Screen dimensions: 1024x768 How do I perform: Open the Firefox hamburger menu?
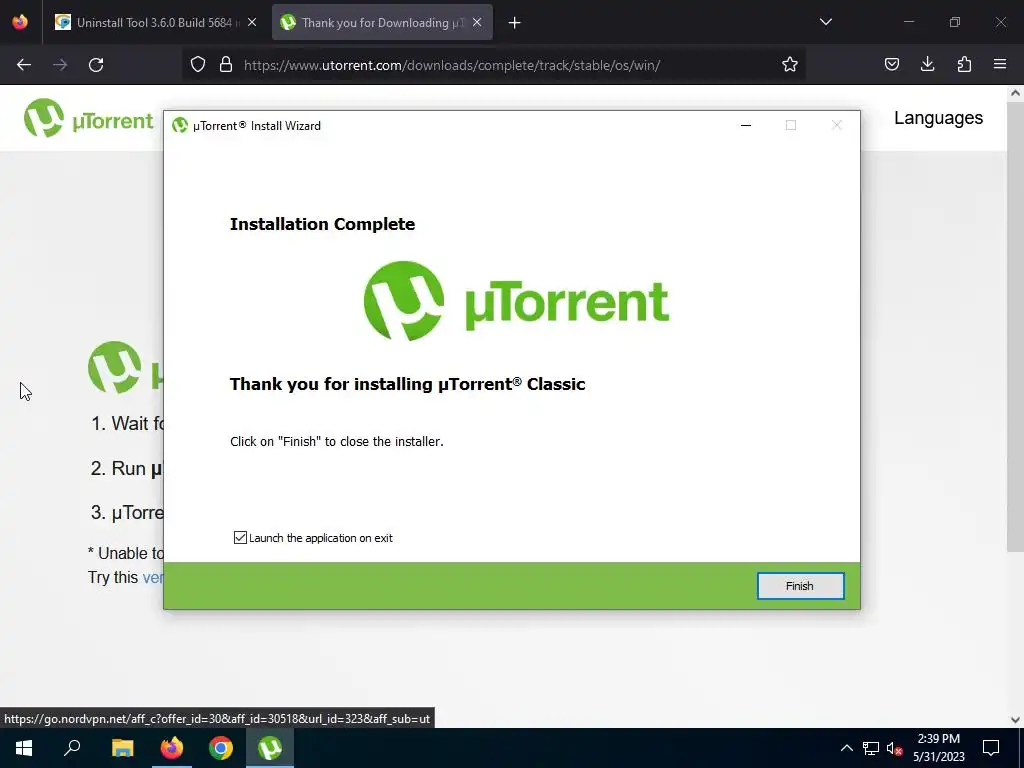click(1000, 64)
